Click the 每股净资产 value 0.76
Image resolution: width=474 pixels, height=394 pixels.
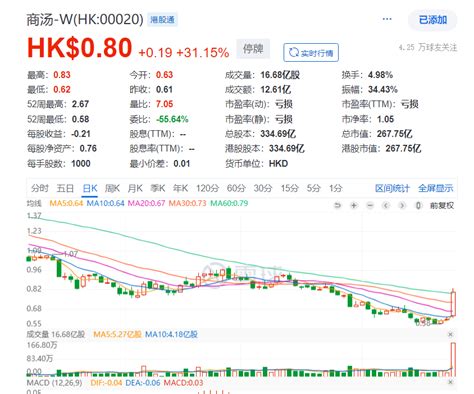(x=88, y=148)
